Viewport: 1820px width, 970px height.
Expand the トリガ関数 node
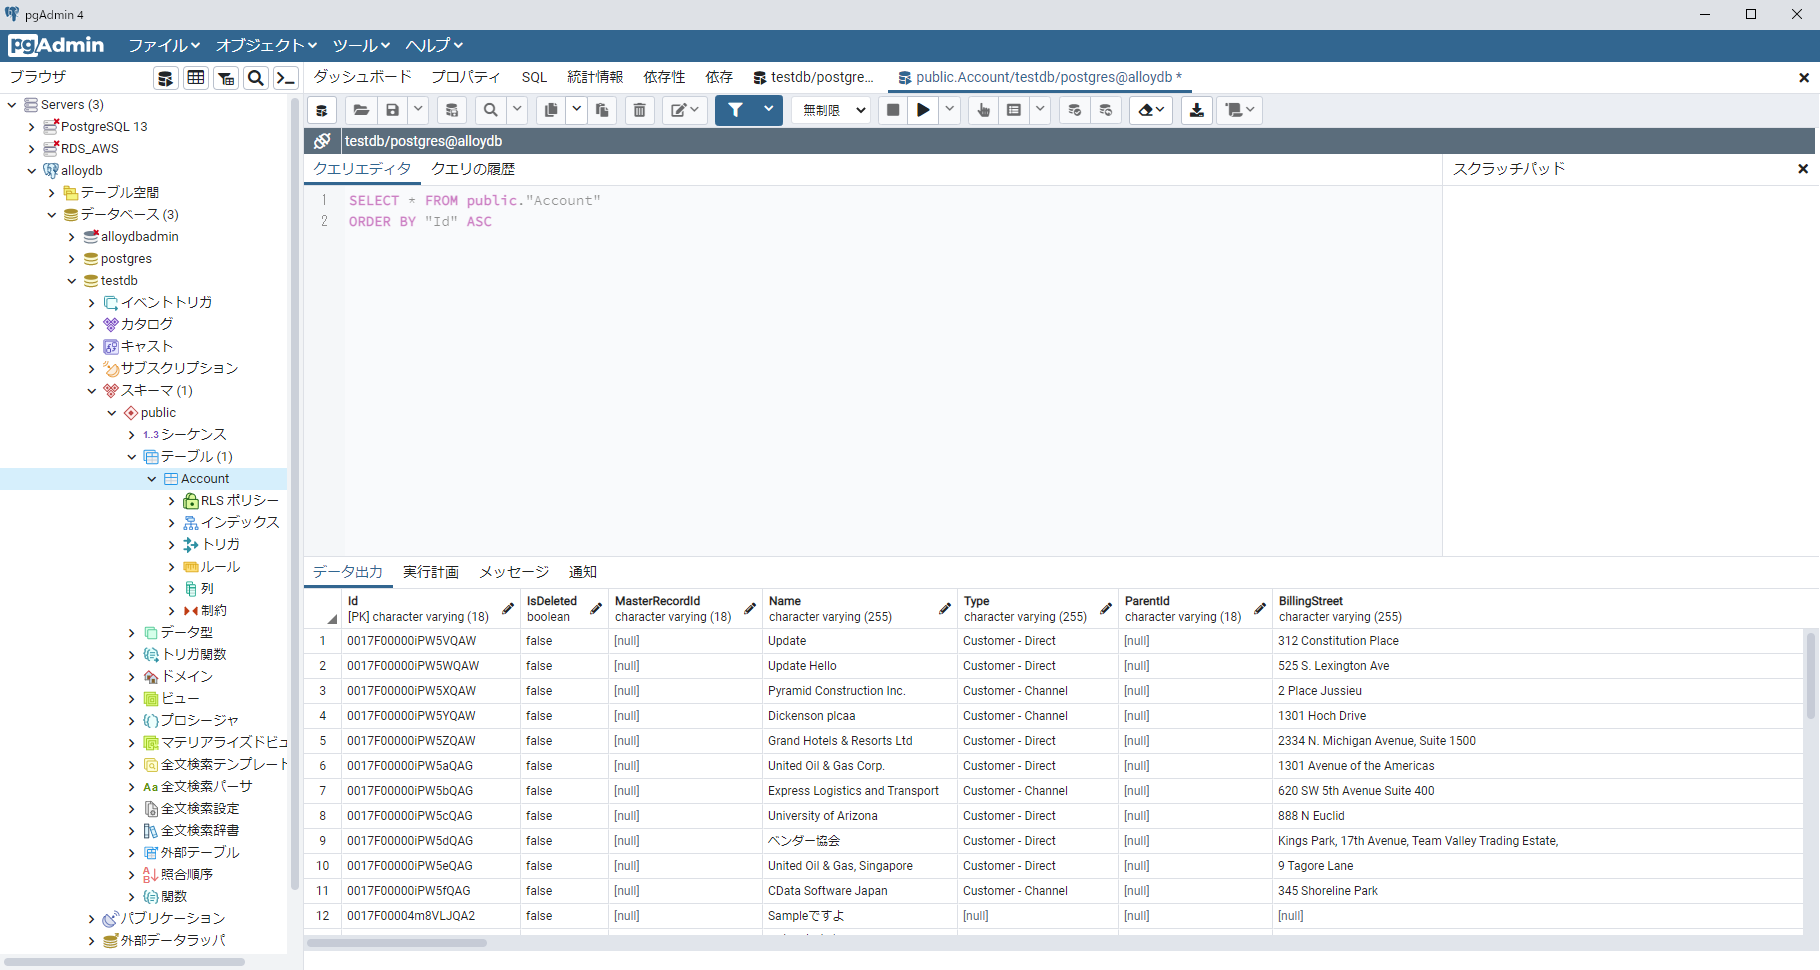click(132, 655)
